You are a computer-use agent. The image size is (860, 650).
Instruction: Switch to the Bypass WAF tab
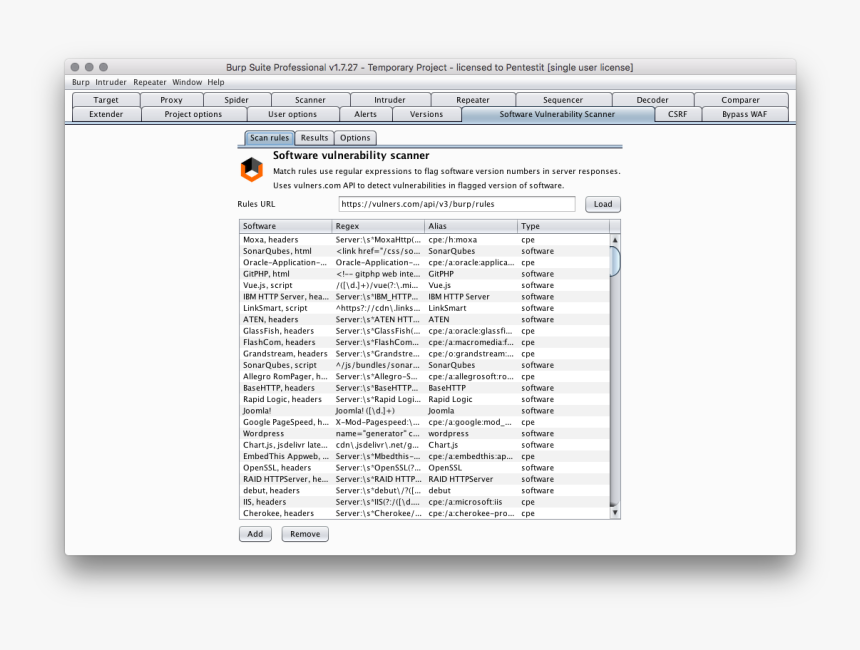(744, 114)
